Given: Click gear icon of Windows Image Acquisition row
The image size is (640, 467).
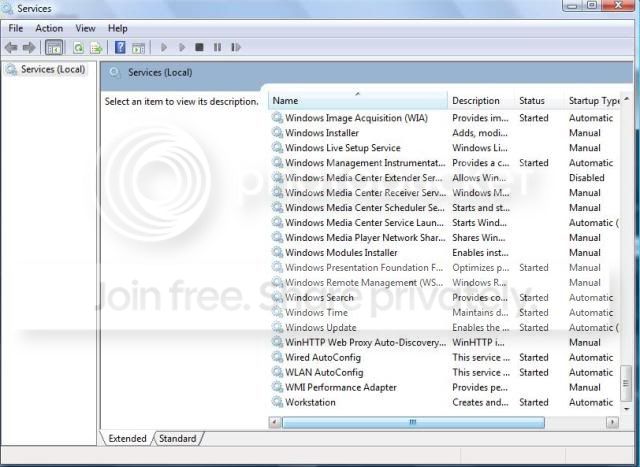Looking at the screenshot, I should pyautogui.click(x=277, y=118).
